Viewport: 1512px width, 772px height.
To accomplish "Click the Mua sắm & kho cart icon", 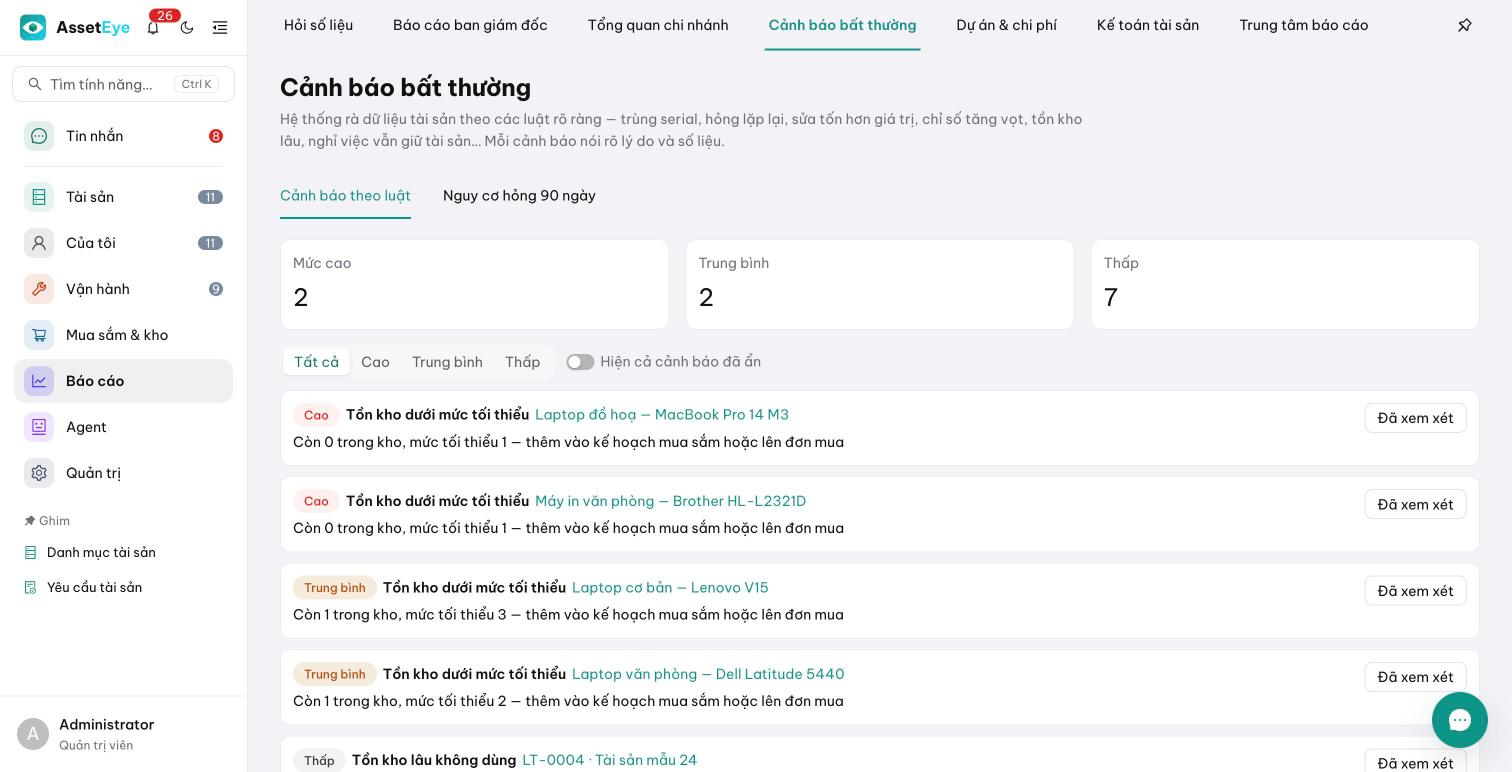I will (39, 335).
